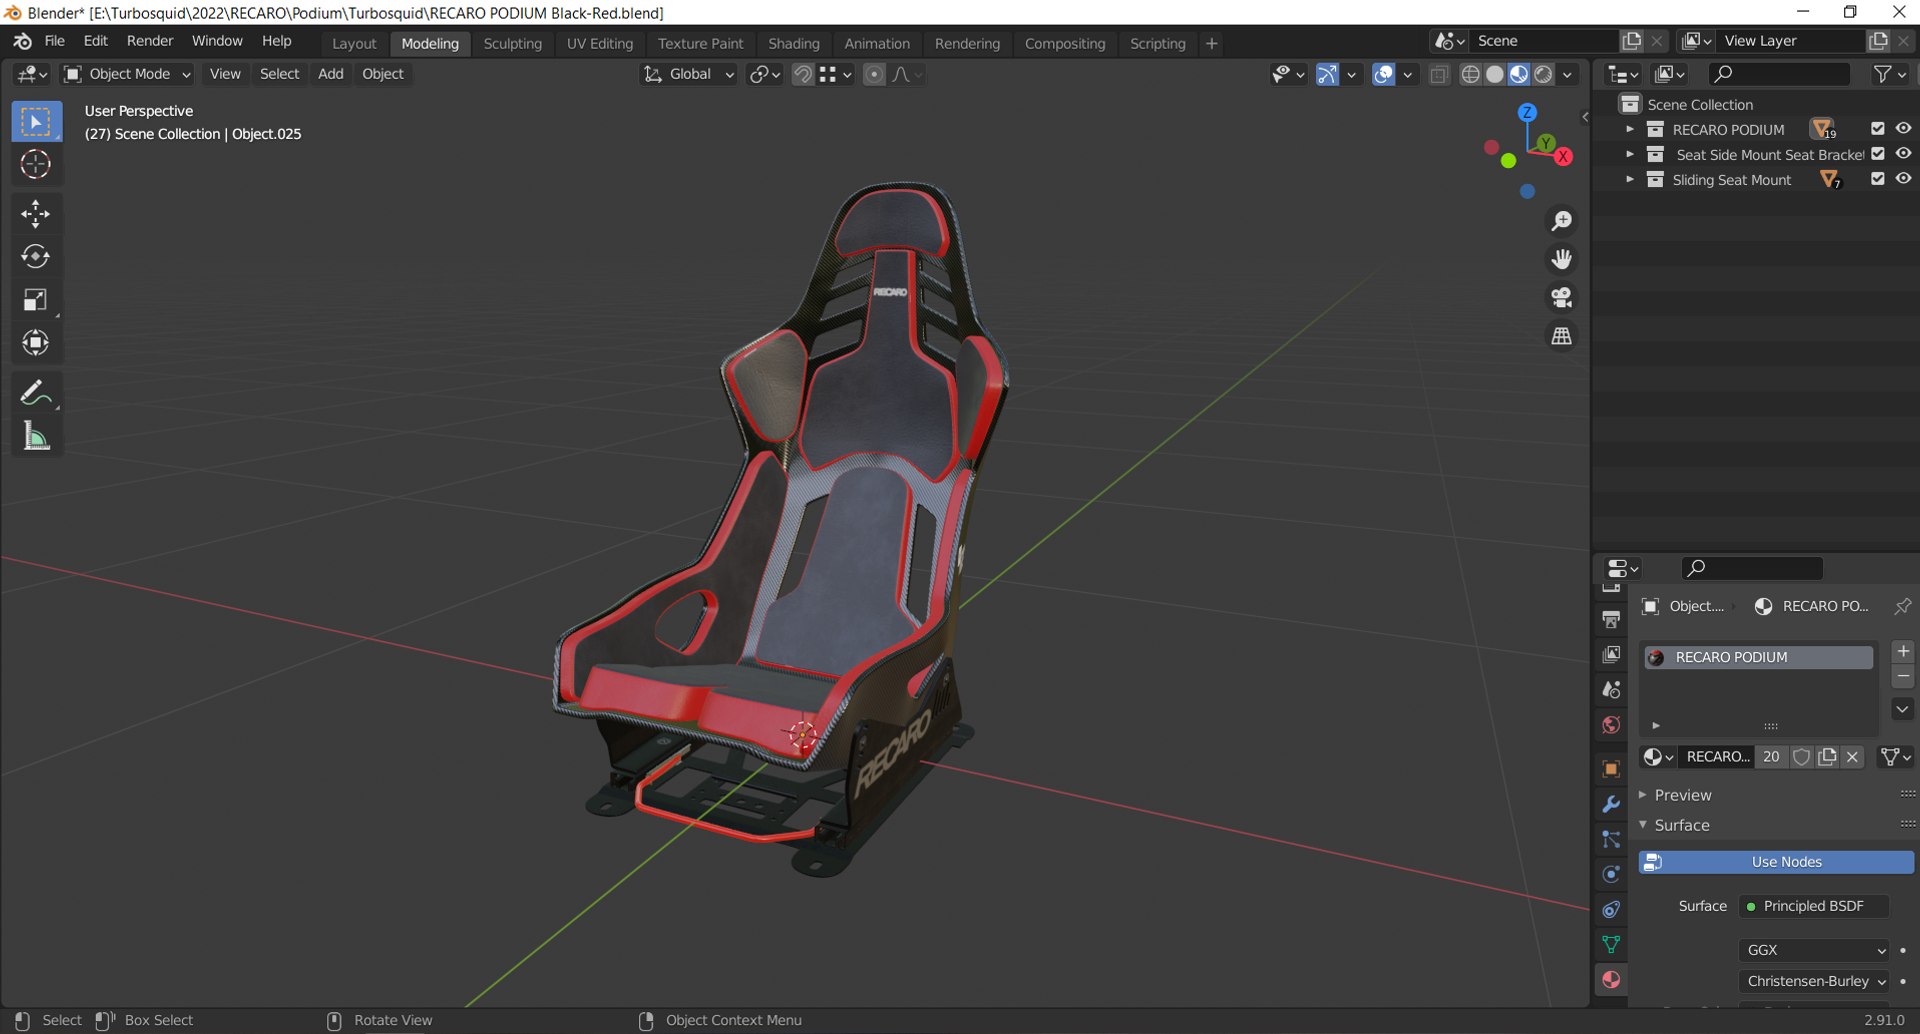The width and height of the screenshot is (1920, 1034).
Task: Switch to the Sculpting workspace tab
Action: [x=513, y=44]
